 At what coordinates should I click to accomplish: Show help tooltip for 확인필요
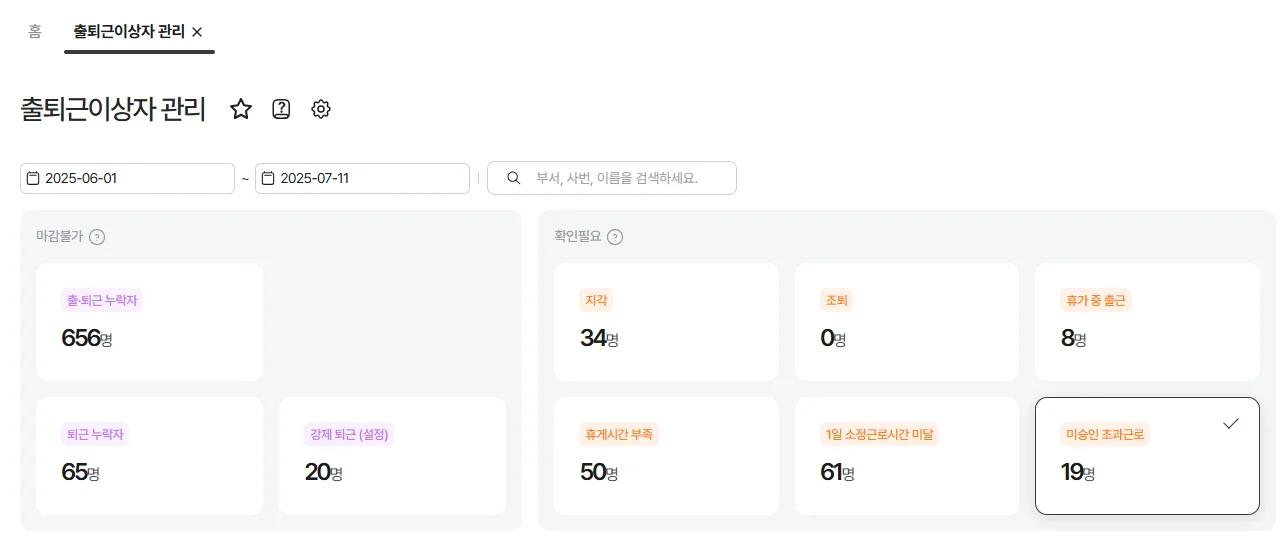pos(615,237)
